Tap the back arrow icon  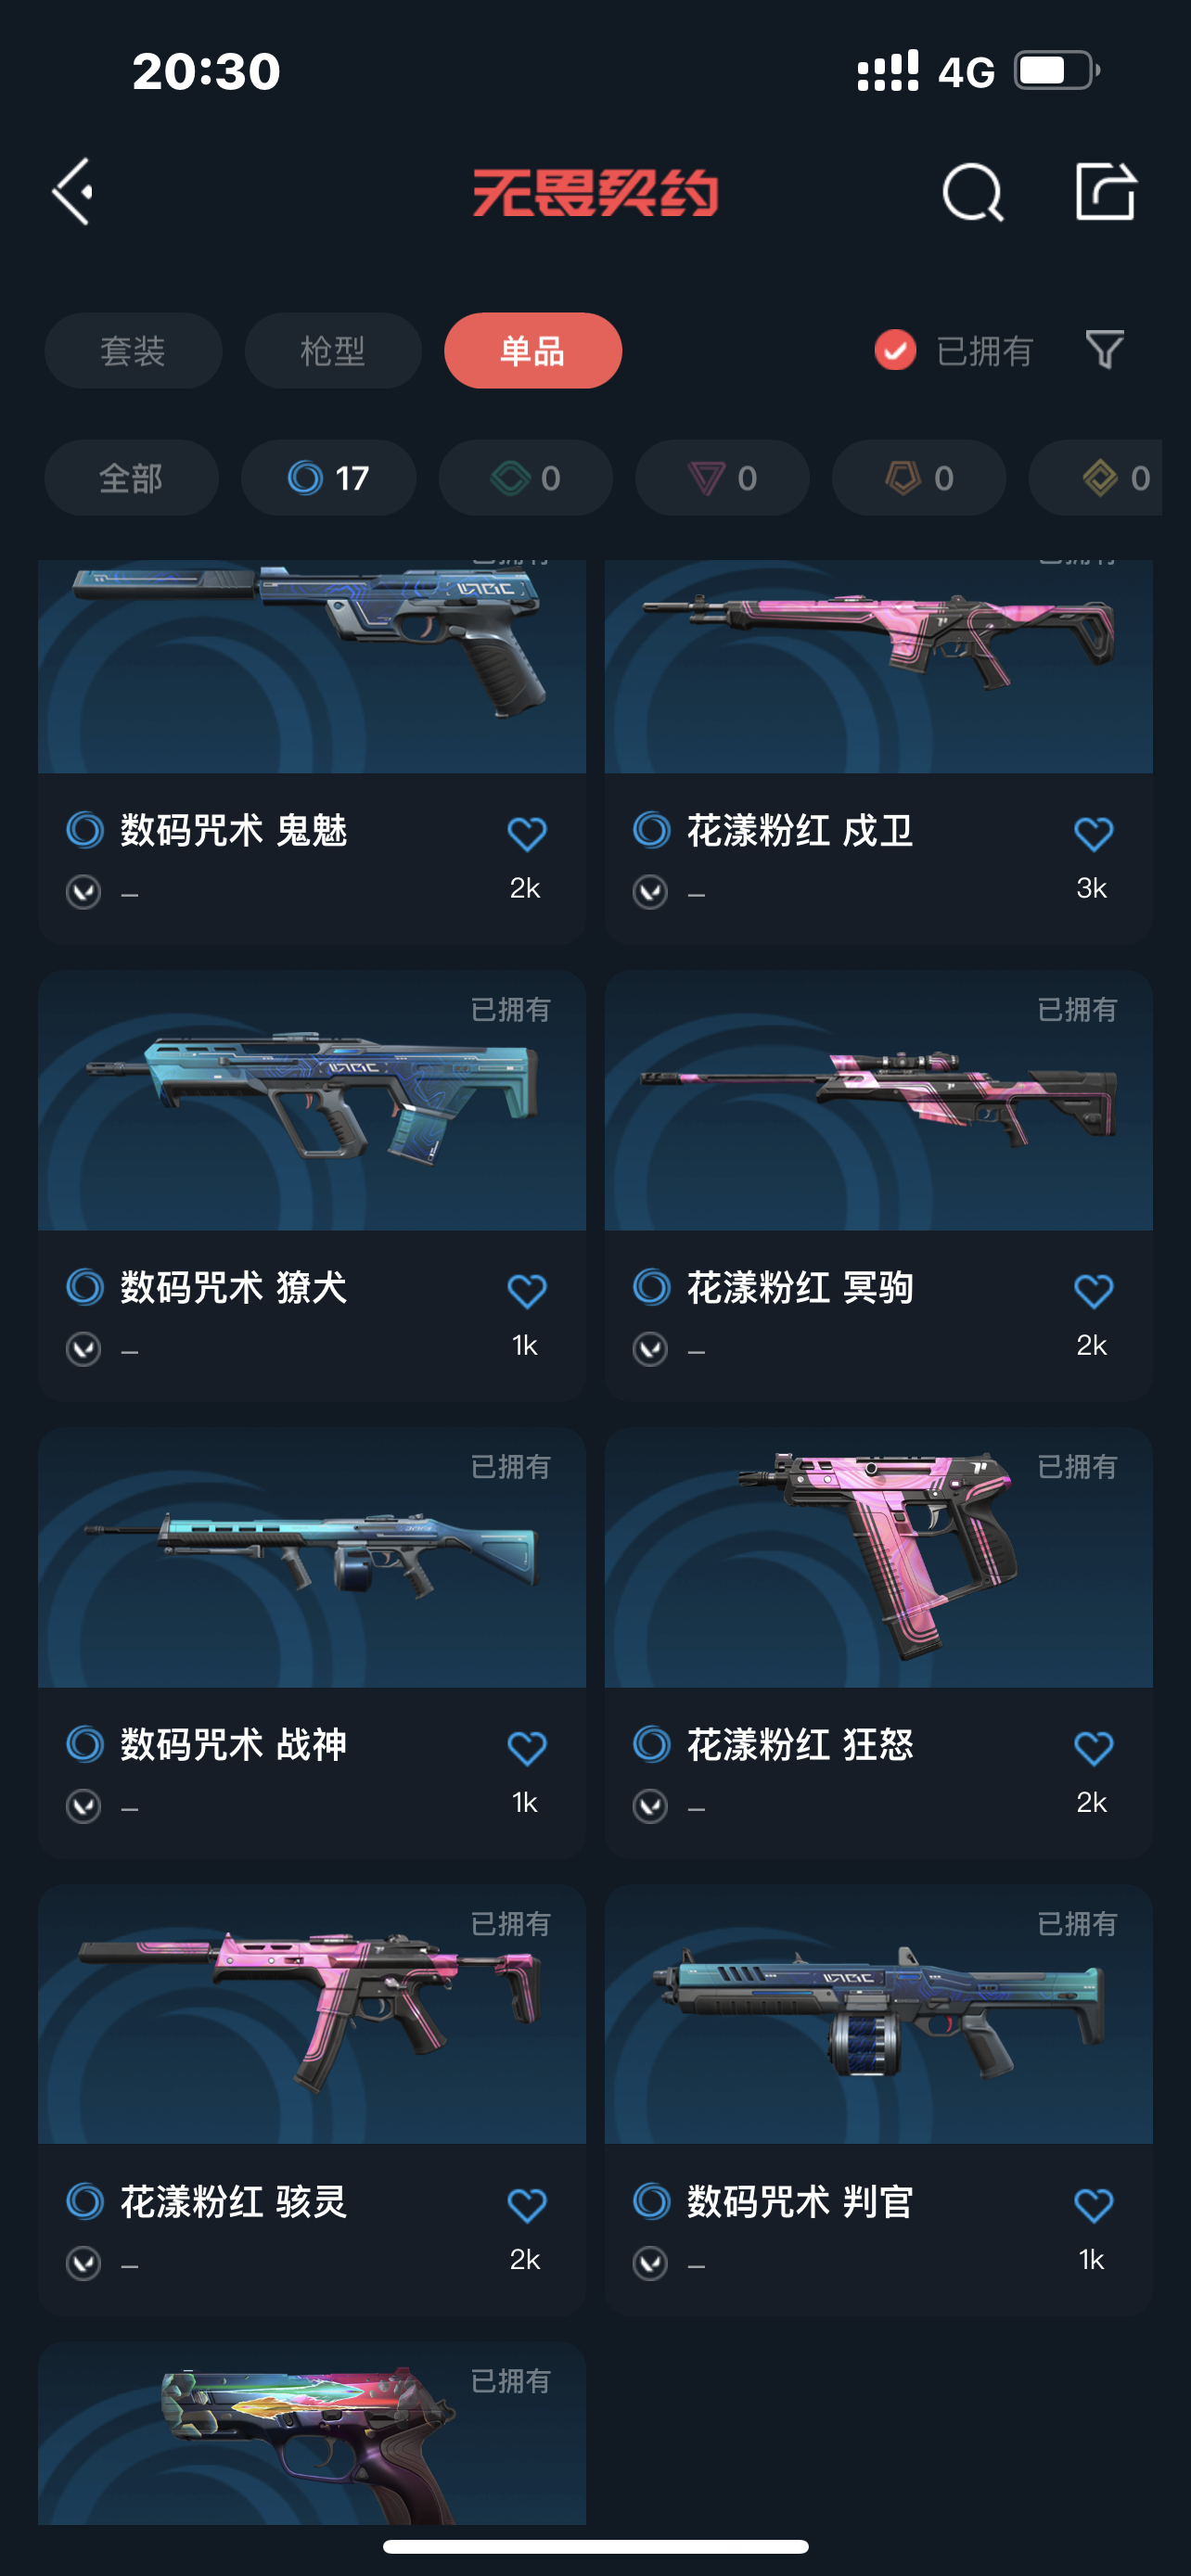point(73,191)
